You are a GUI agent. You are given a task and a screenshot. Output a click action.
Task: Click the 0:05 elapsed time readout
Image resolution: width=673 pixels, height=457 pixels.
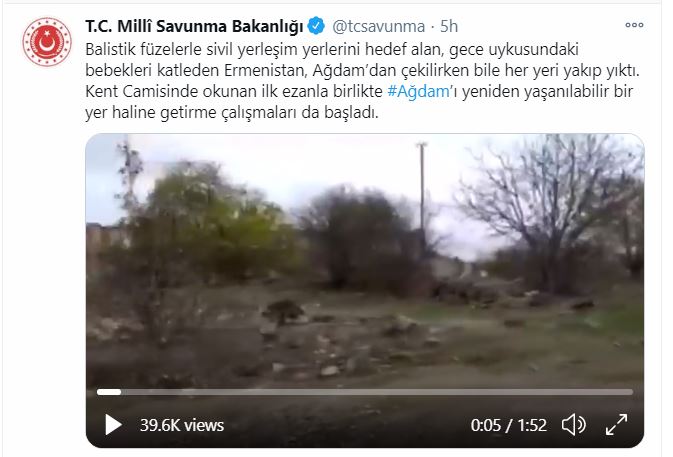(485, 425)
